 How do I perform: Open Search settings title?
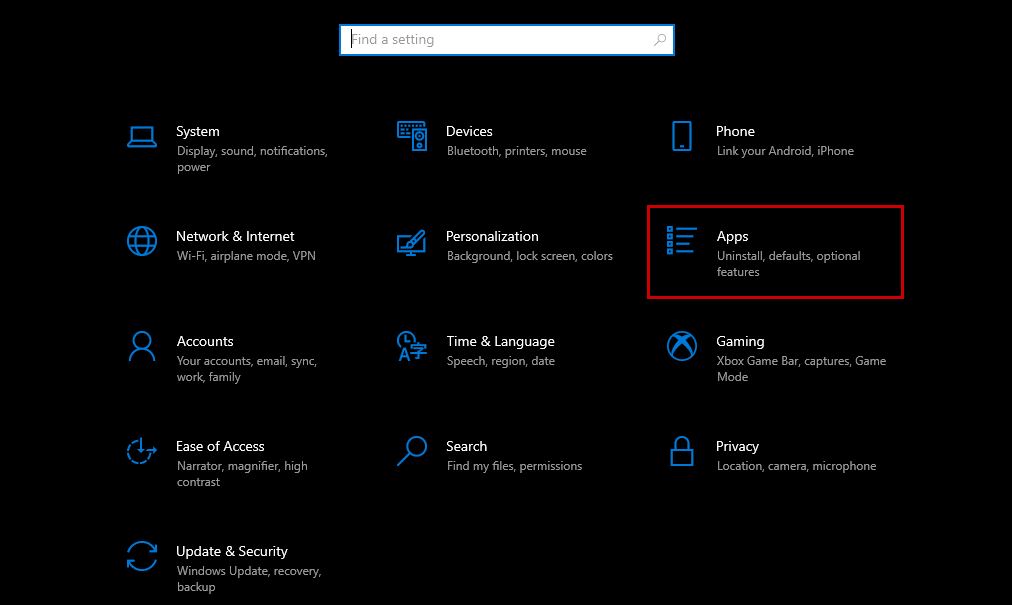click(466, 446)
